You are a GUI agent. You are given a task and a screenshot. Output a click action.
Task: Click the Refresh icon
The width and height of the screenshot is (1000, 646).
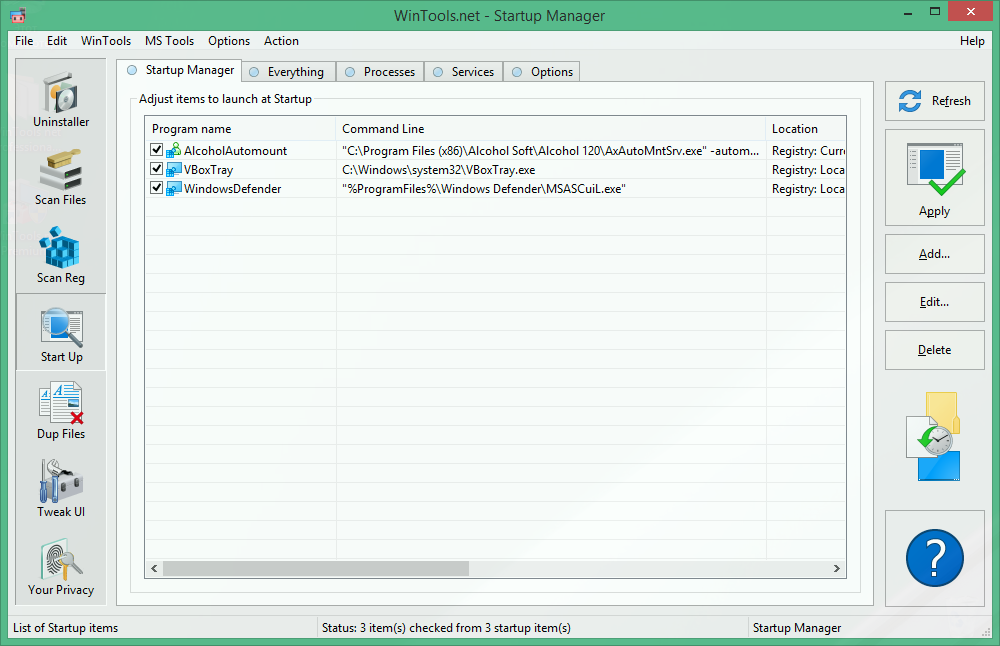(x=909, y=100)
